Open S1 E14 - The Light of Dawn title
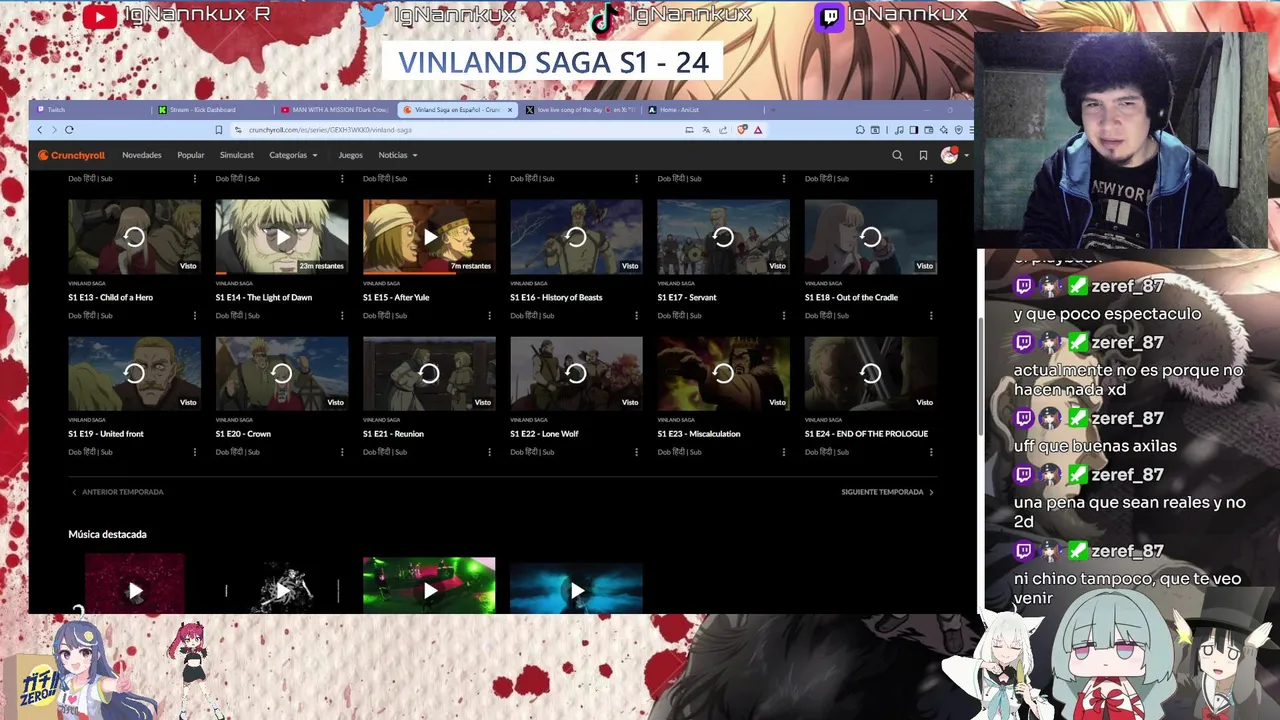 coord(264,297)
